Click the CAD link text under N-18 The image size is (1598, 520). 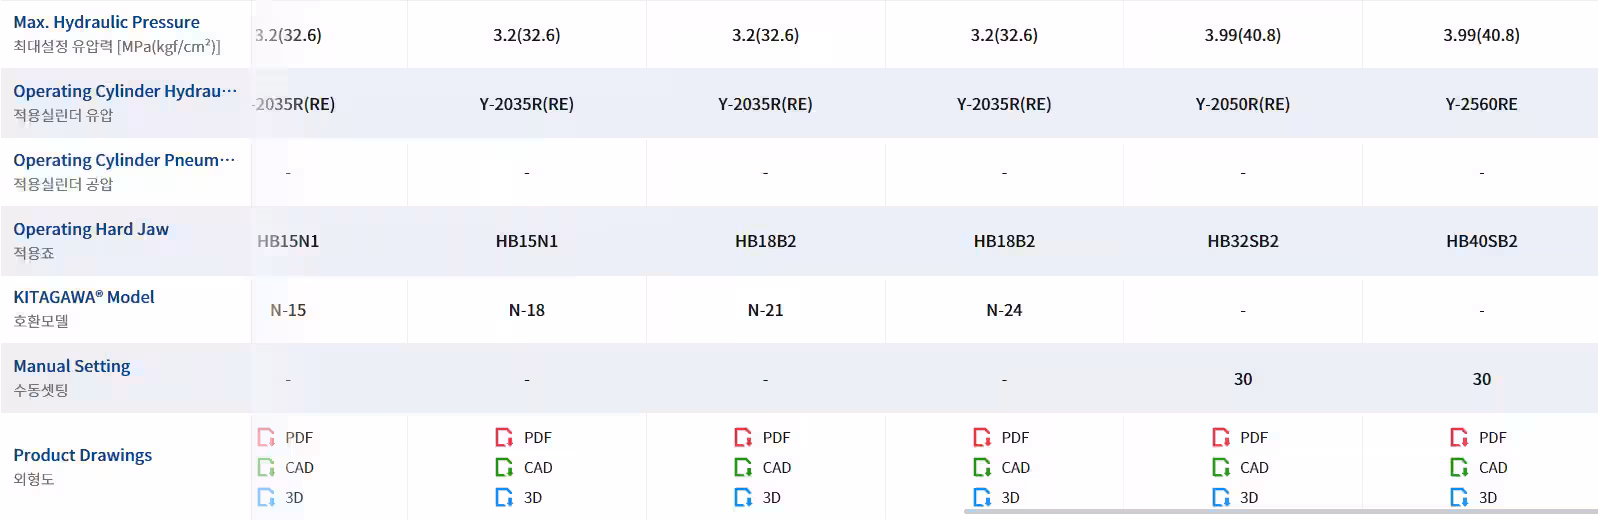coord(538,468)
